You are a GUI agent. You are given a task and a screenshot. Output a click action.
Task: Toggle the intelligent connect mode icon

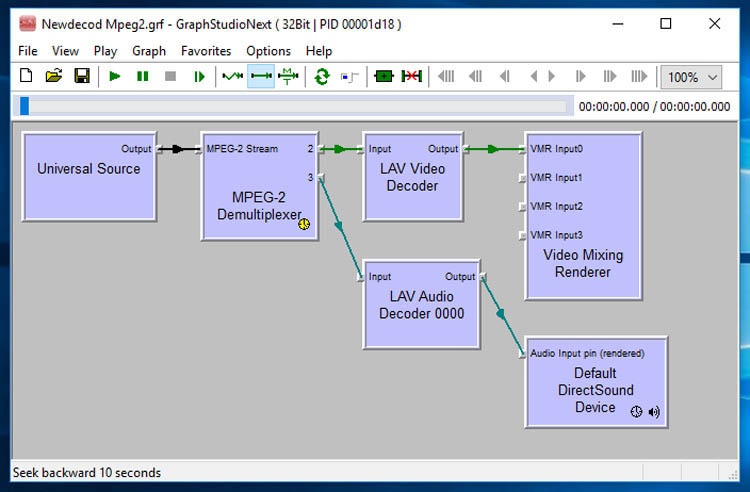233,76
